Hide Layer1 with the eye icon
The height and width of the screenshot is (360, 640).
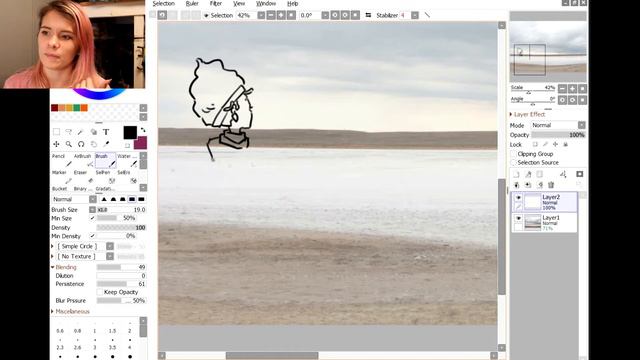click(x=518, y=218)
